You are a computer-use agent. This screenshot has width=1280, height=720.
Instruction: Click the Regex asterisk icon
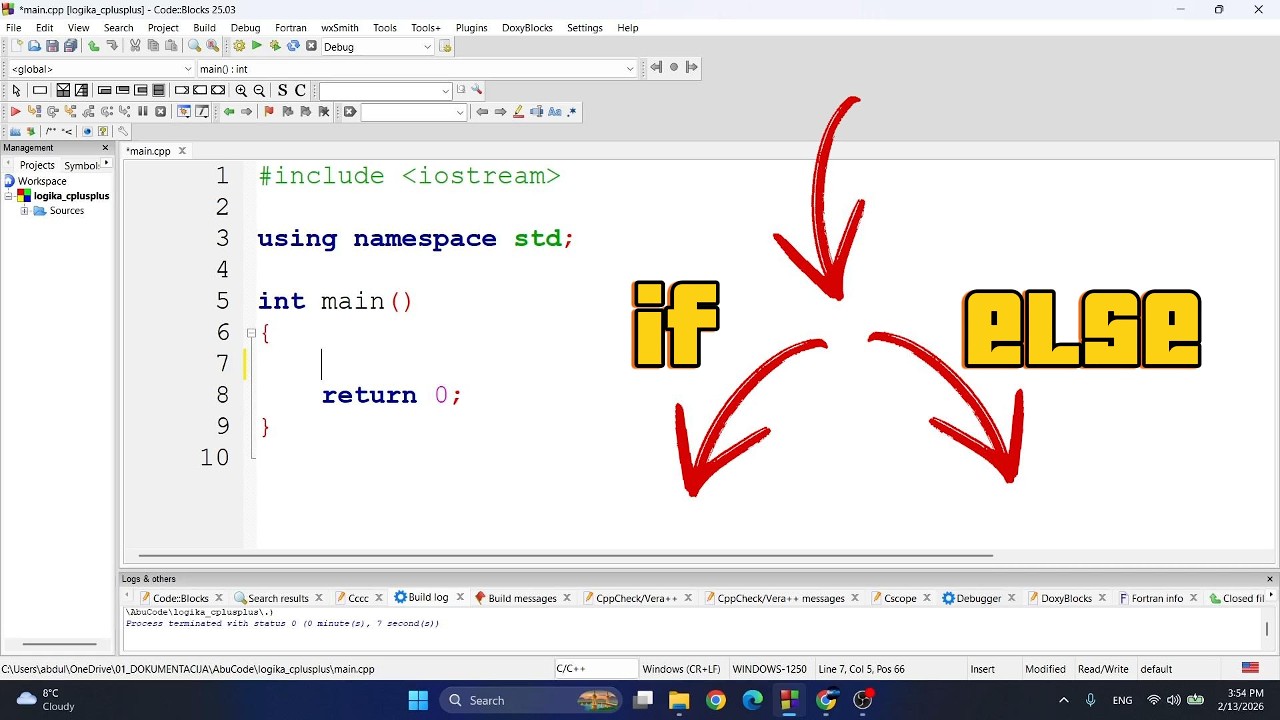[x=572, y=112]
